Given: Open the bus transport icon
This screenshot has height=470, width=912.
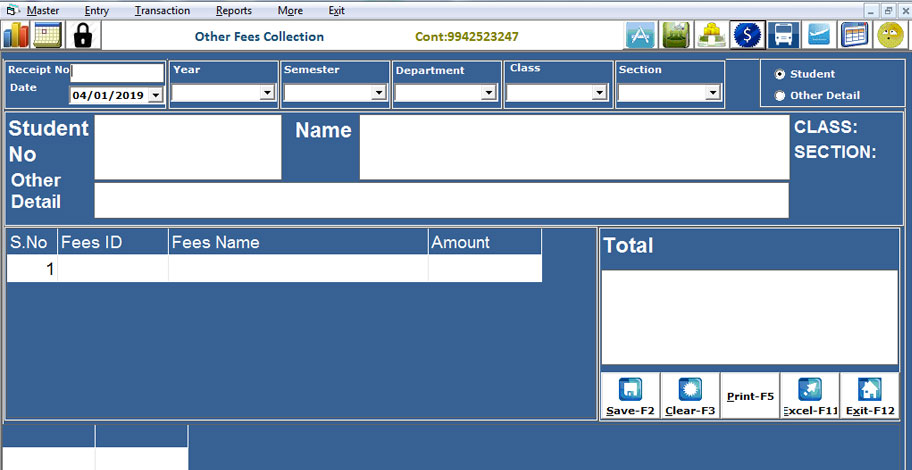Looking at the screenshot, I should pos(783,35).
